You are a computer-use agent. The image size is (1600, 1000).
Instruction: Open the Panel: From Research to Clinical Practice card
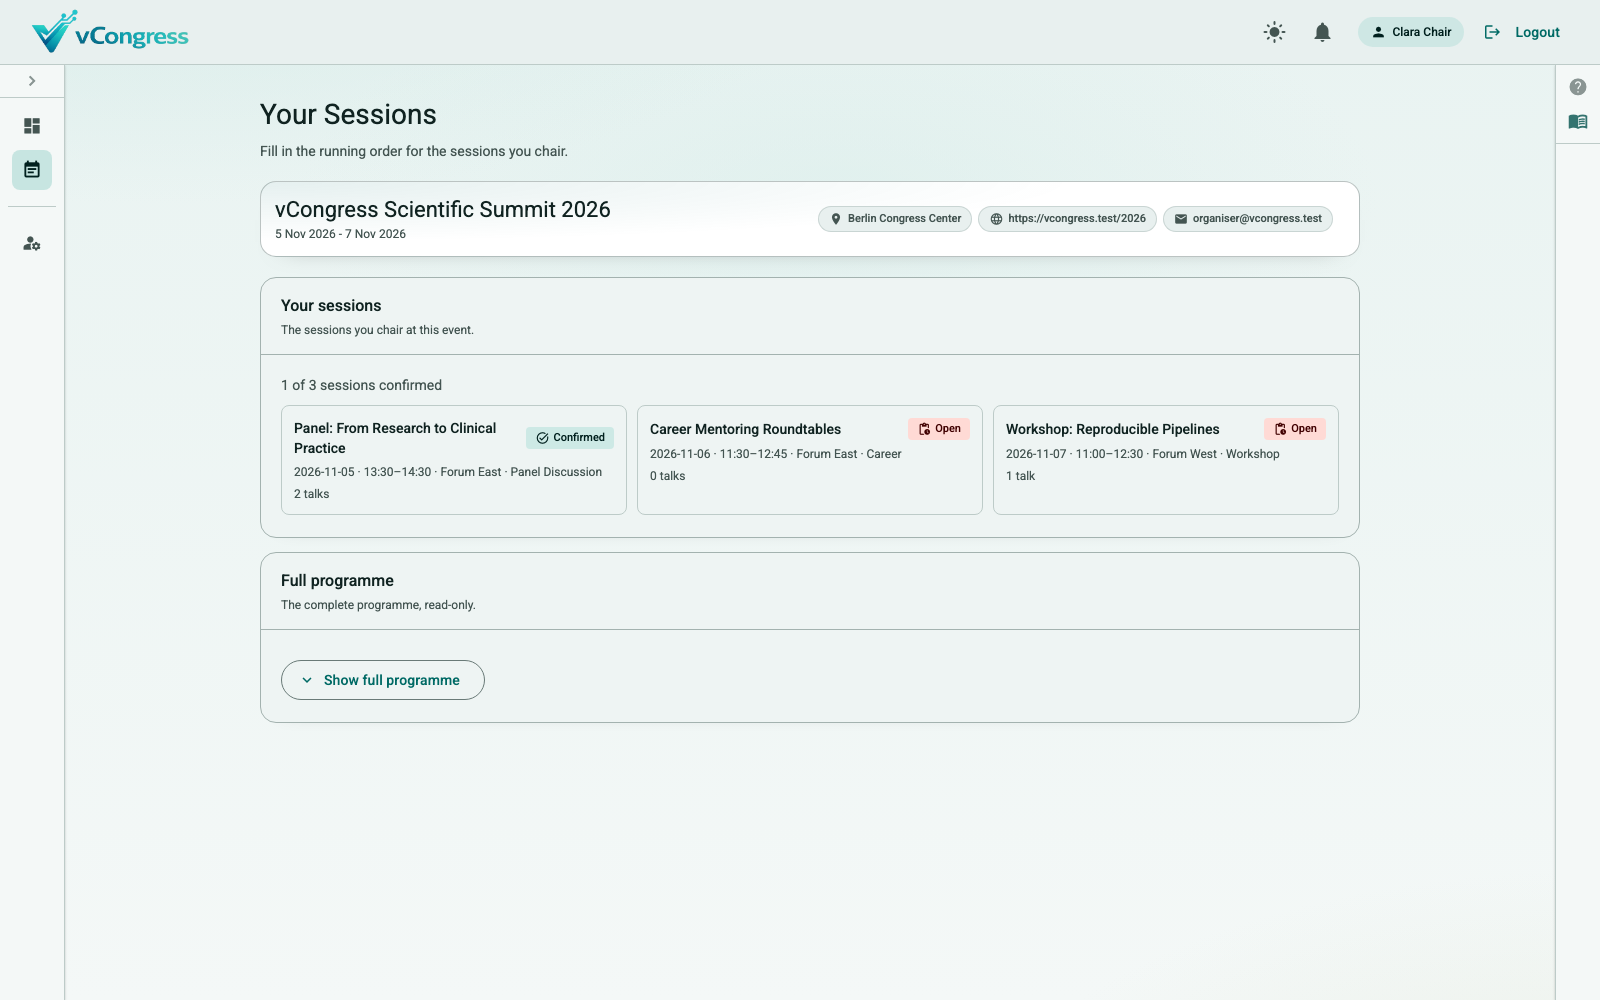point(454,460)
